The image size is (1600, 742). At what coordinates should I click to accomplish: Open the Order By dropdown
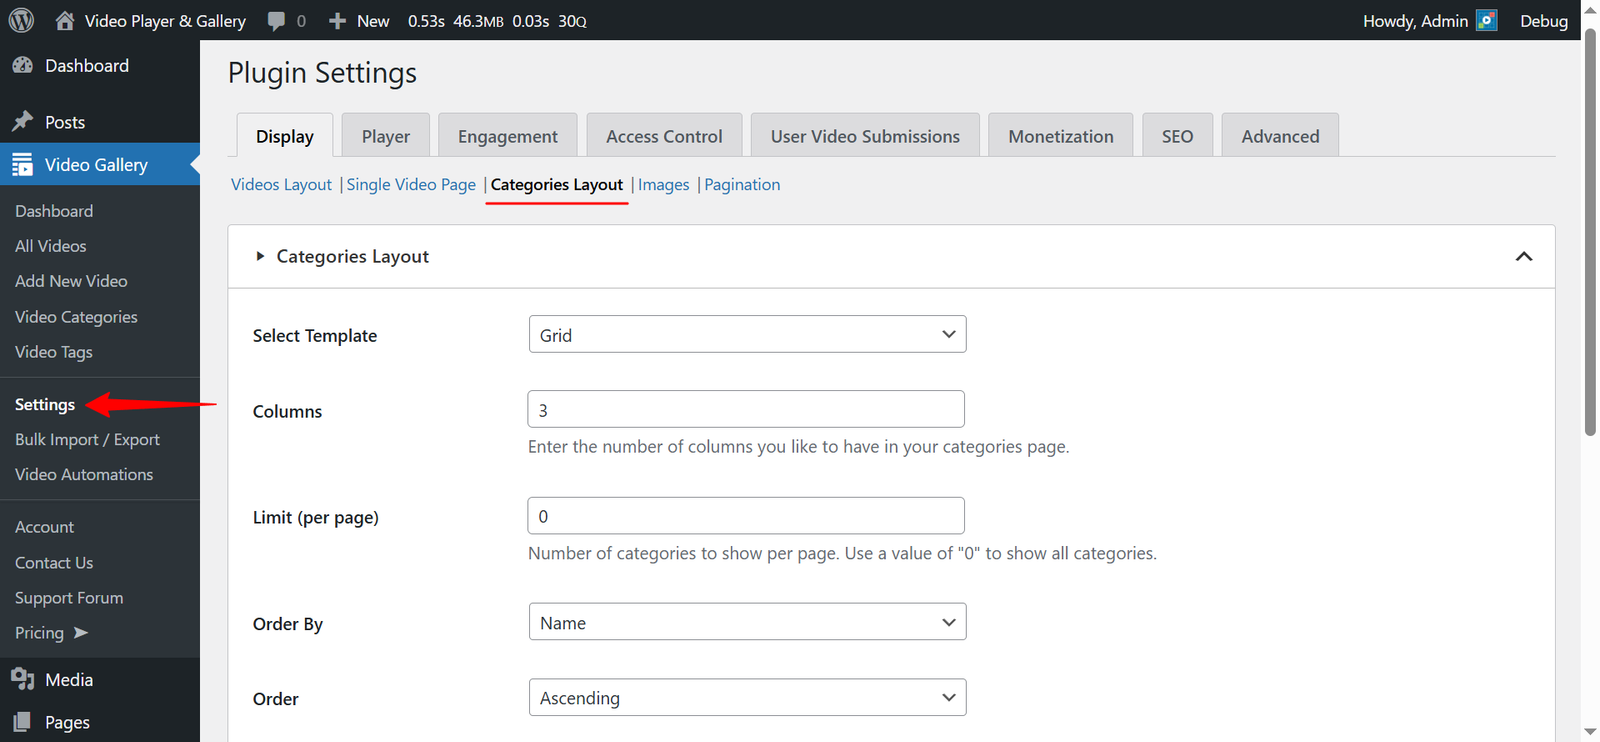747,622
